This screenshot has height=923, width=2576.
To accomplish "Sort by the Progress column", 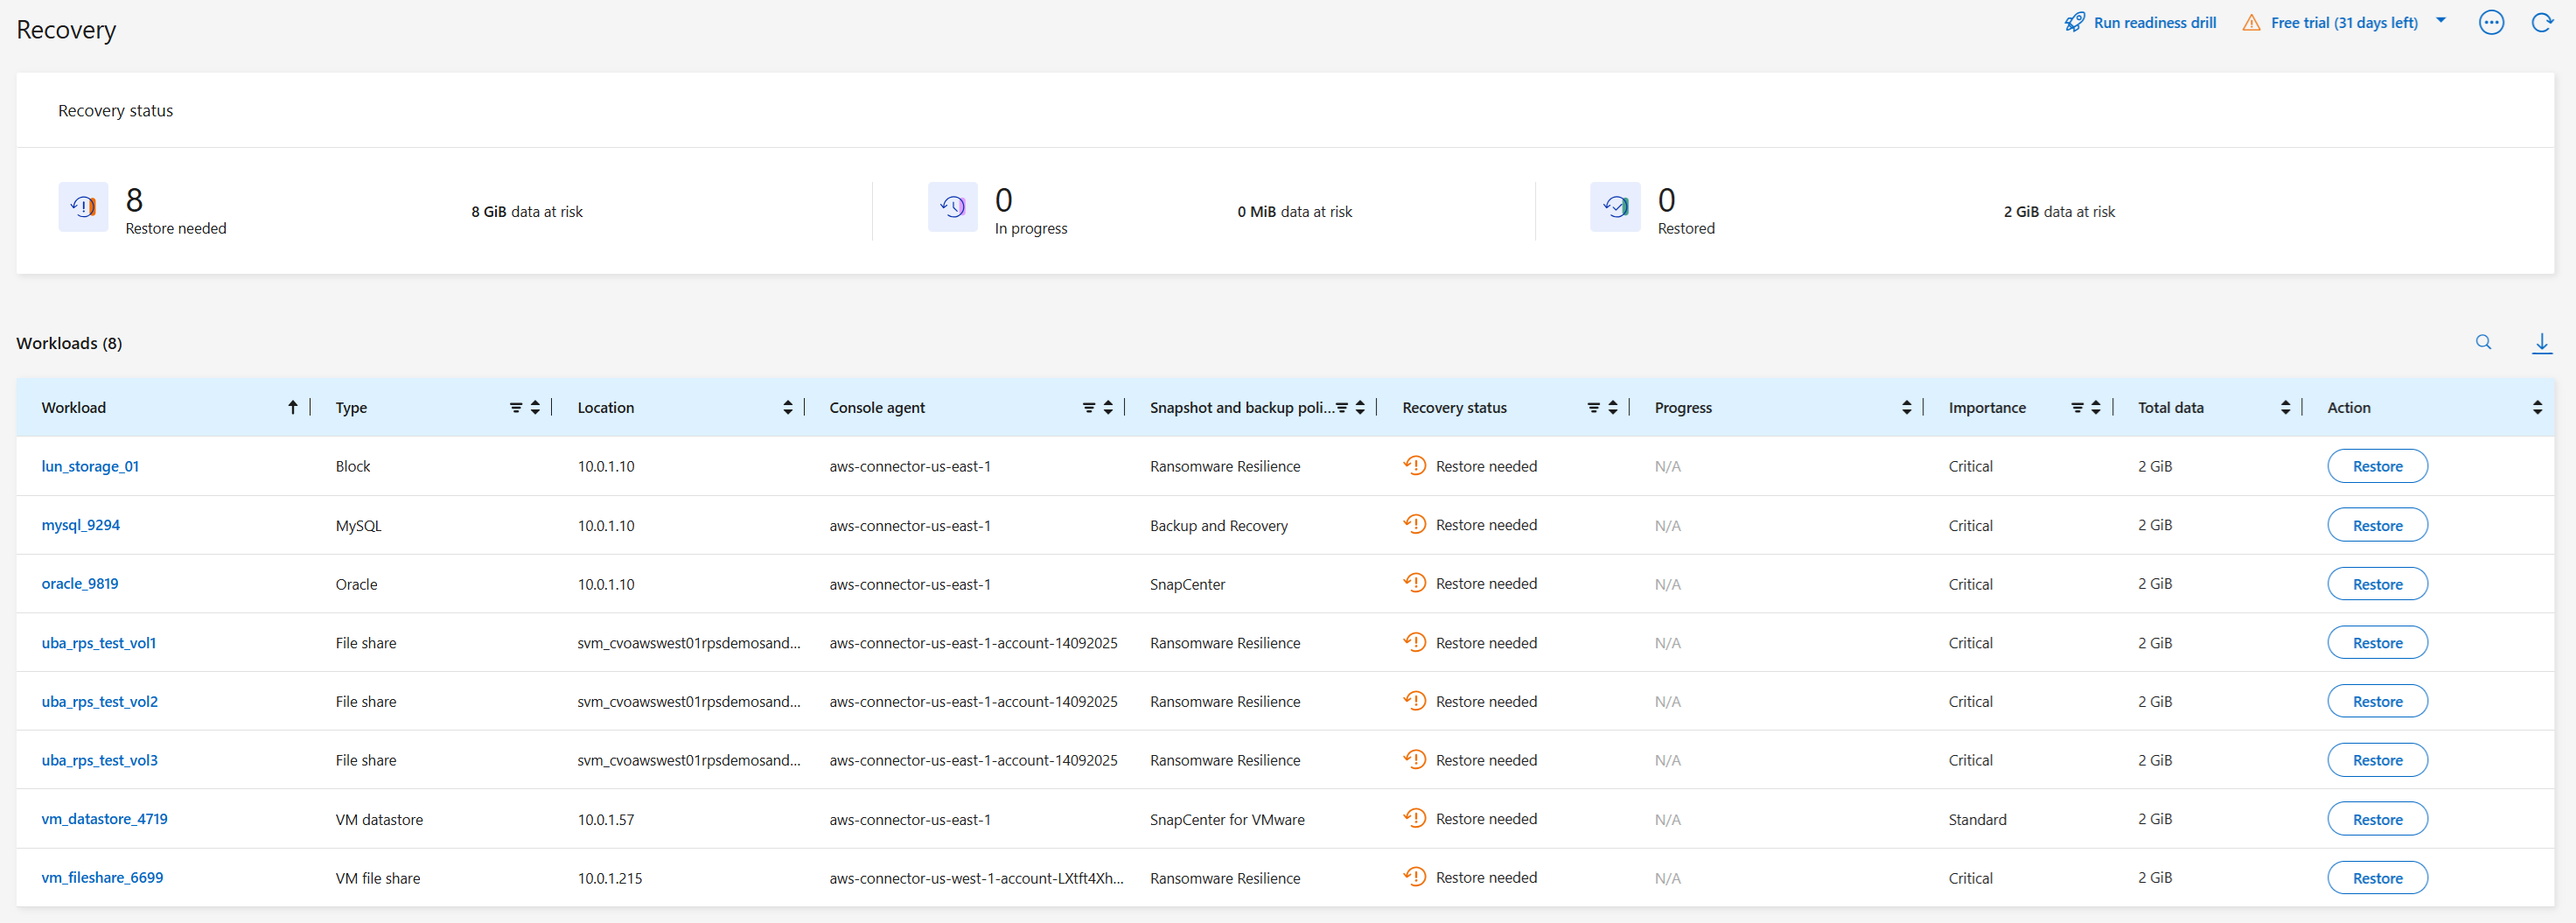I will [x=1906, y=407].
